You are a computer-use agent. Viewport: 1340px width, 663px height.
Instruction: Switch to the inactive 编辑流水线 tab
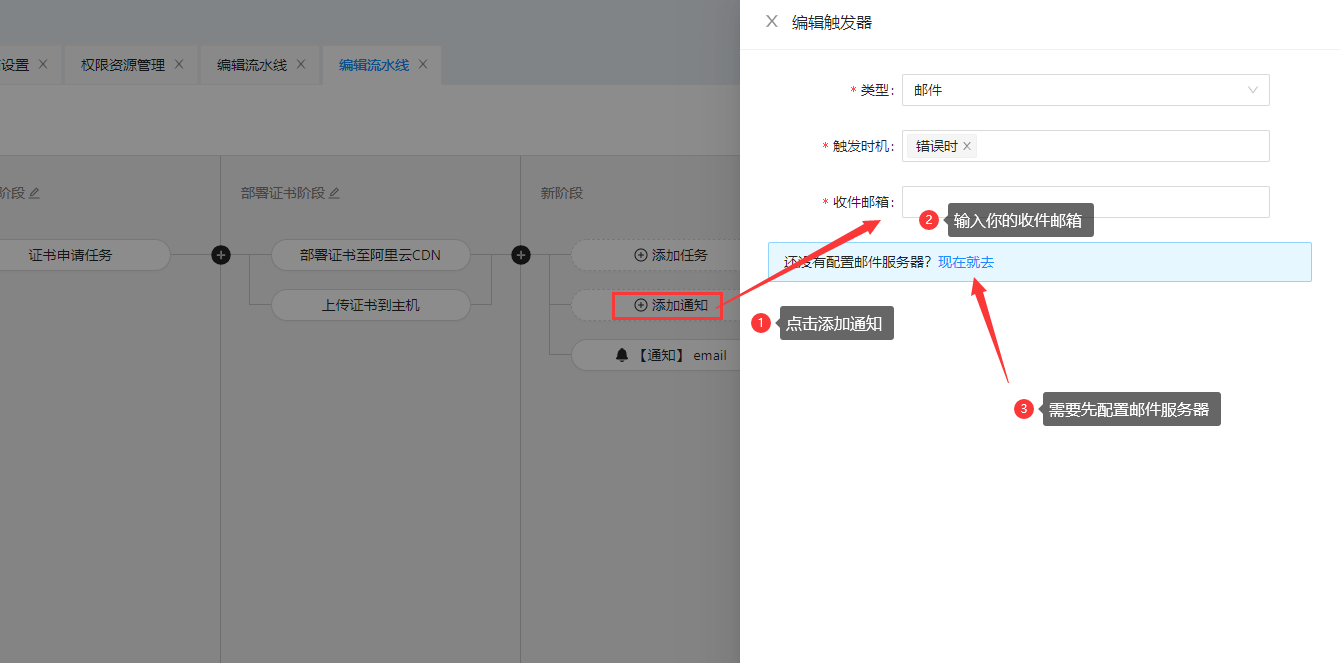tap(252, 65)
